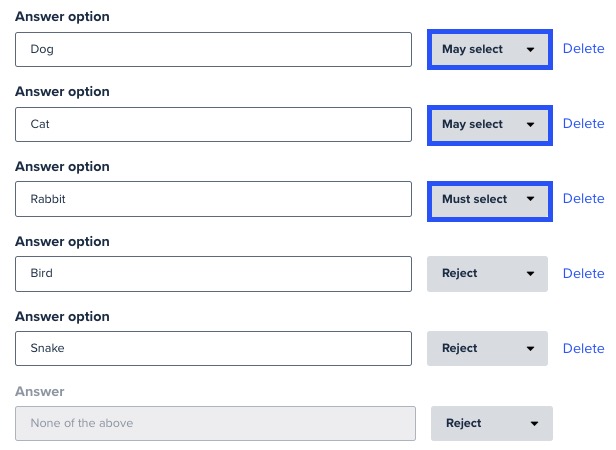Click the caret icon in Bird's Reject dropdown
This screenshot has width=616, height=450.
530,274
